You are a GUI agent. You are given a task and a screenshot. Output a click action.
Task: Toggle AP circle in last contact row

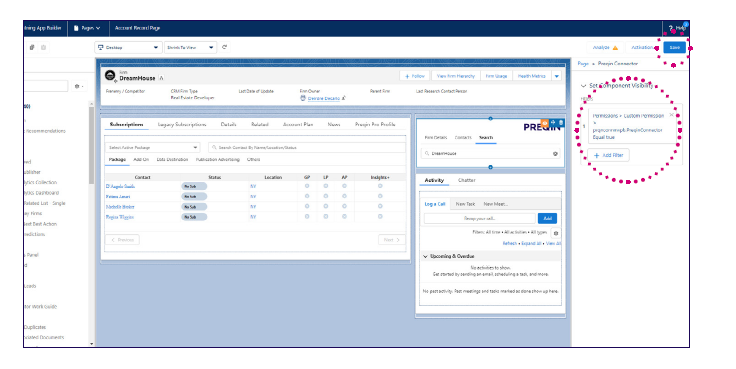[x=344, y=216]
